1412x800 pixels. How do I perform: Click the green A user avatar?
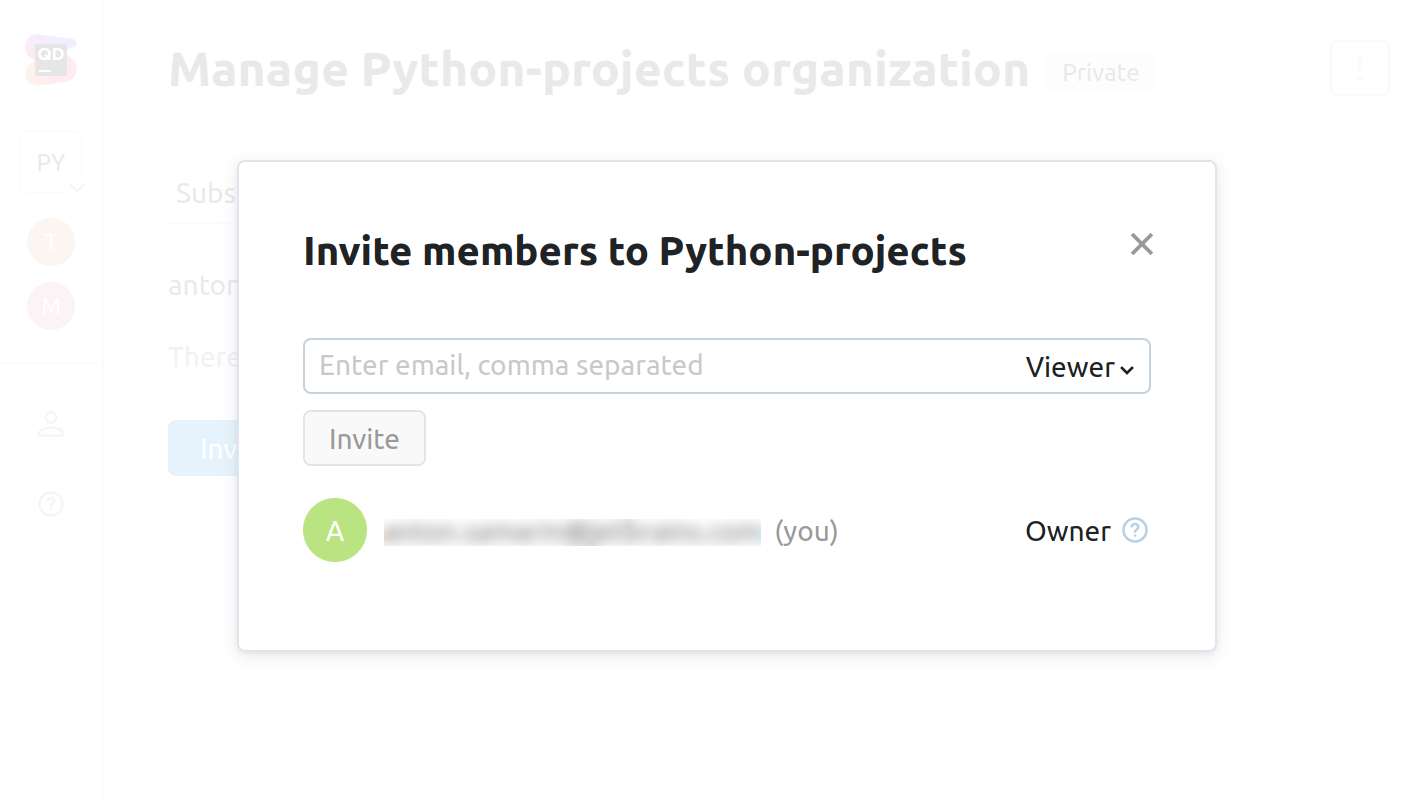point(335,530)
